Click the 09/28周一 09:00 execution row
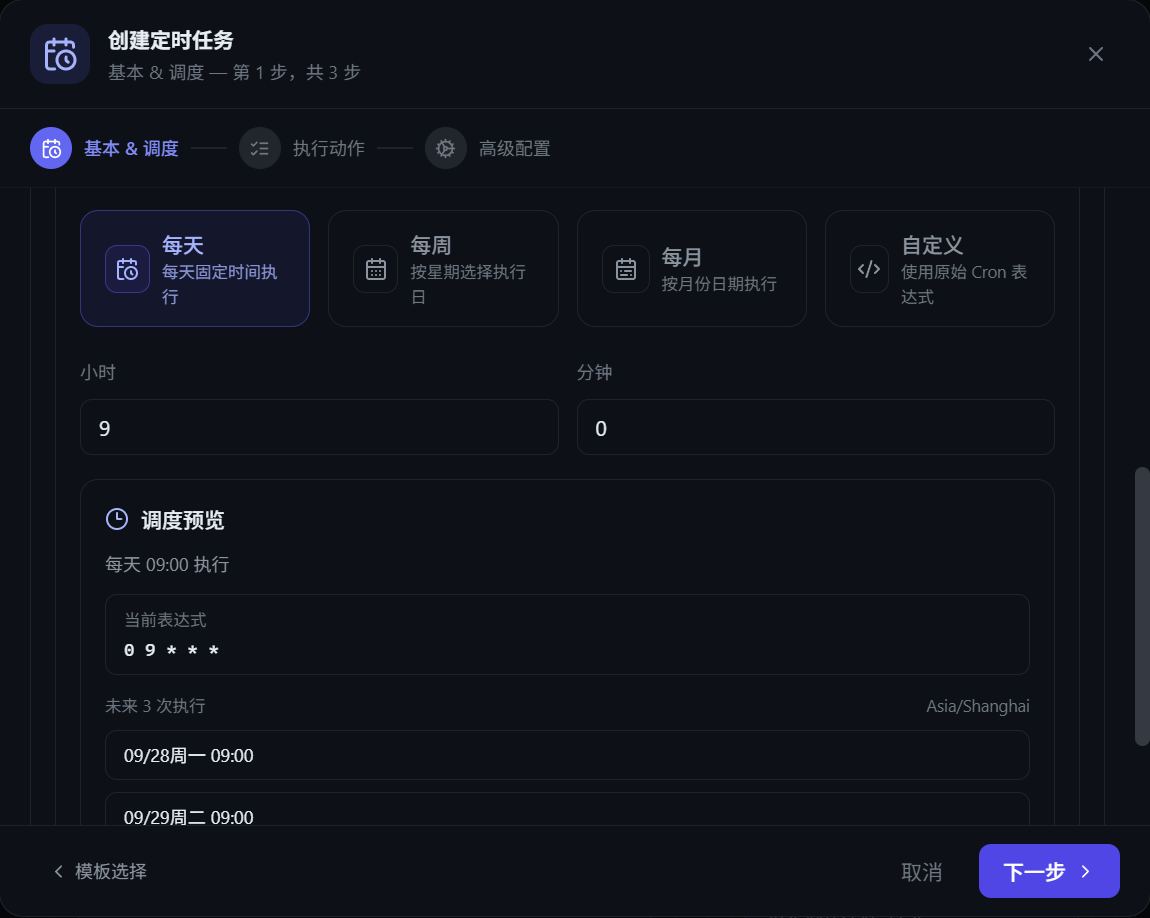The width and height of the screenshot is (1150, 918). coord(567,755)
